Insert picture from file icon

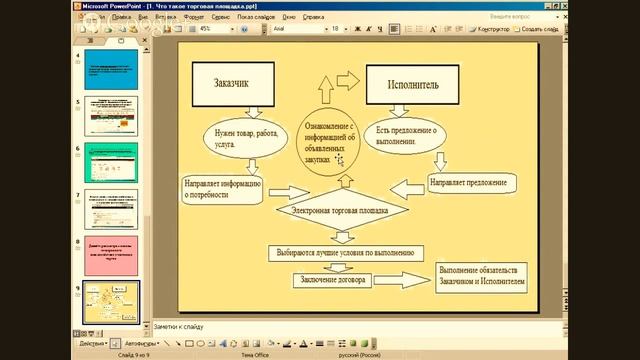coord(256,344)
